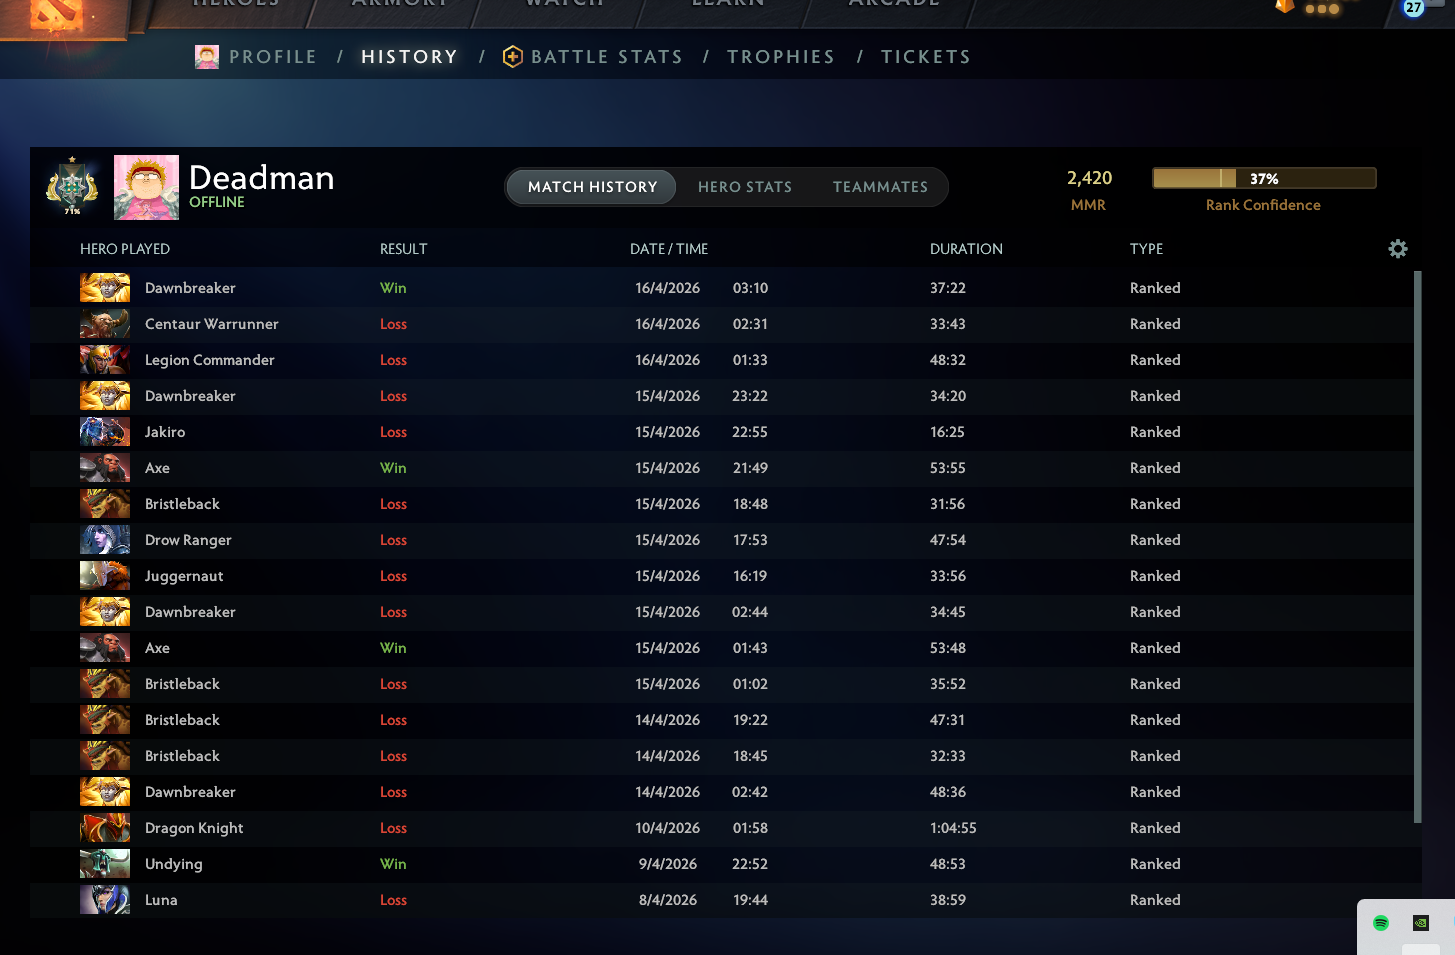Select the Dragon Knight match name

pos(194,828)
